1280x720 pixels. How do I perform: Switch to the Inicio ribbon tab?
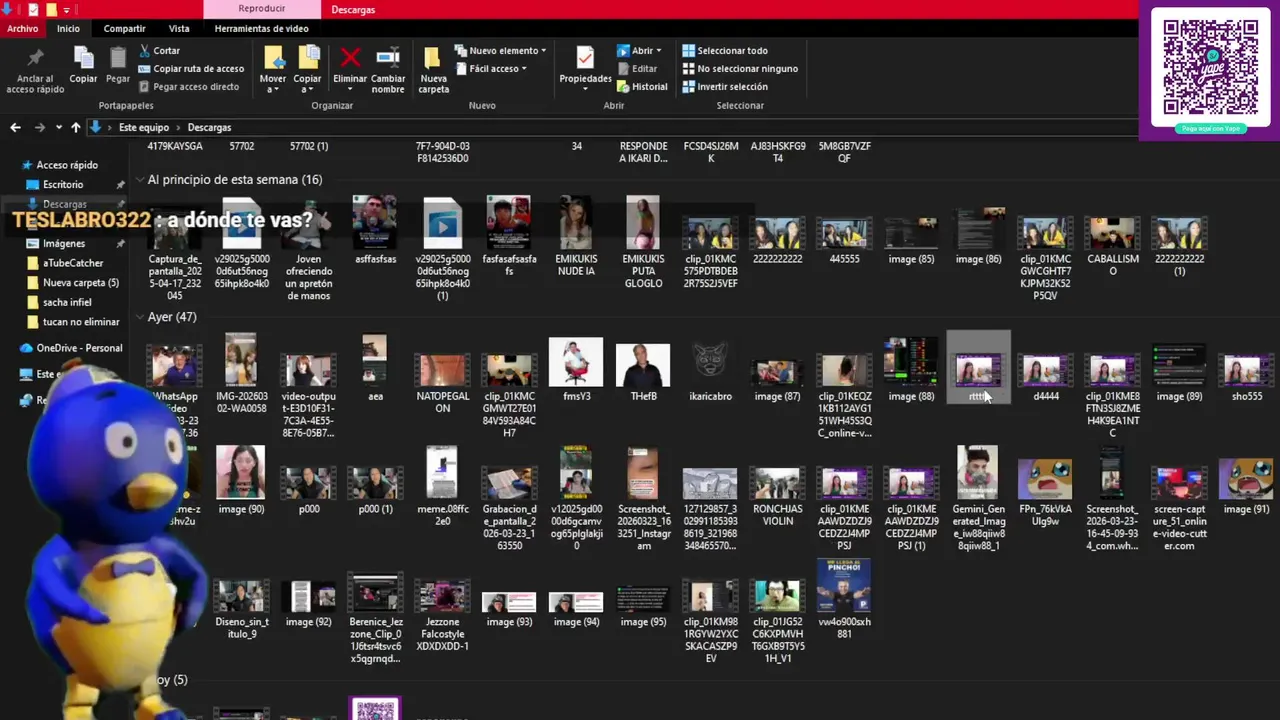click(68, 28)
